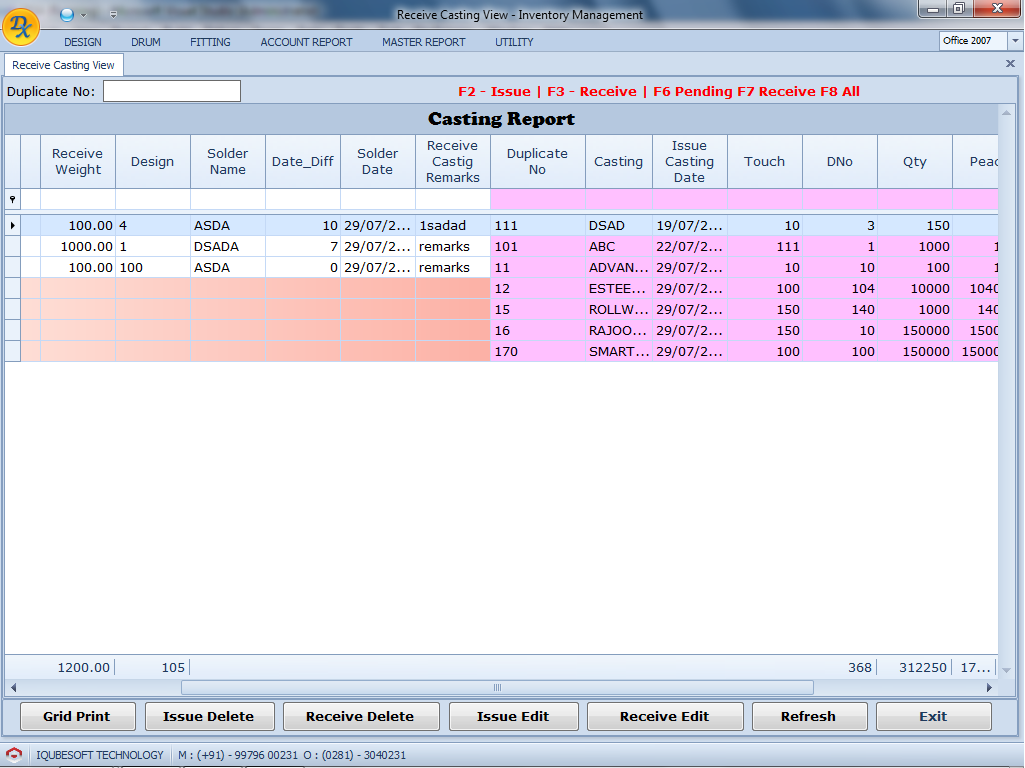Close the Receive Casting View tab panel
The width and height of the screenshot is (1025, 768).
[x=1010, y=64]
